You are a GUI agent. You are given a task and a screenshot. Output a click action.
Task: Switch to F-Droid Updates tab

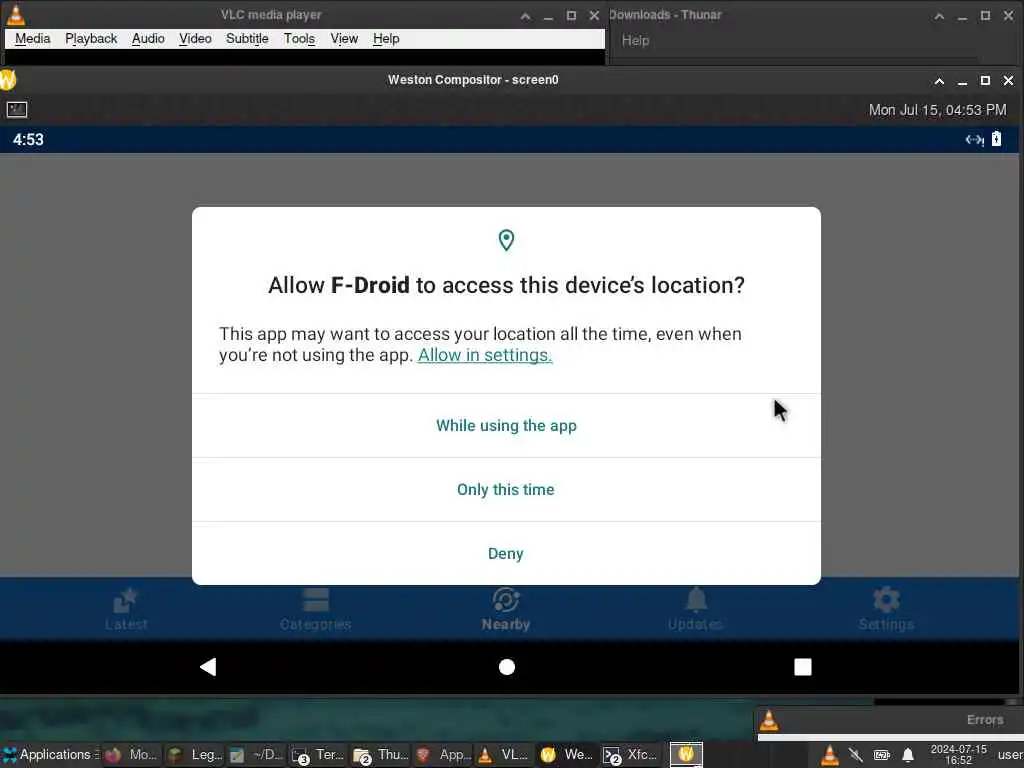pos(696,609)
